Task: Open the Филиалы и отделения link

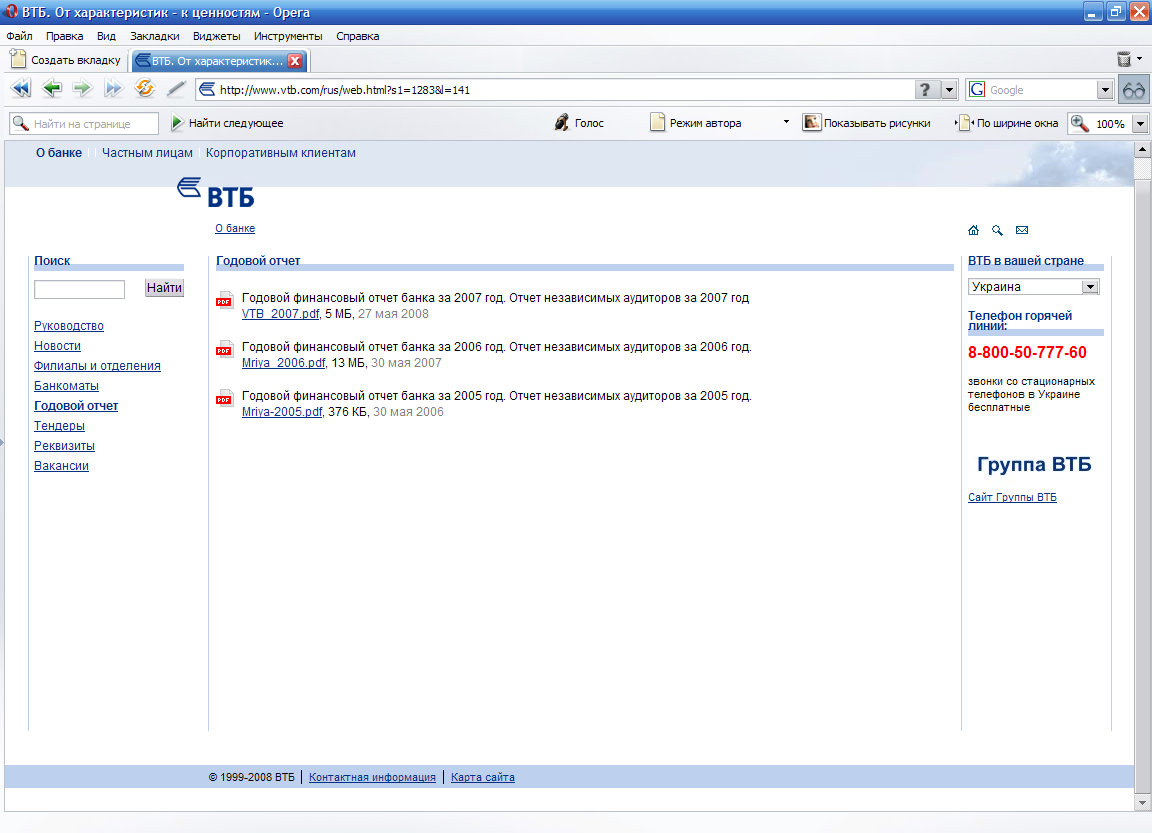Action: tap(97, 365)
